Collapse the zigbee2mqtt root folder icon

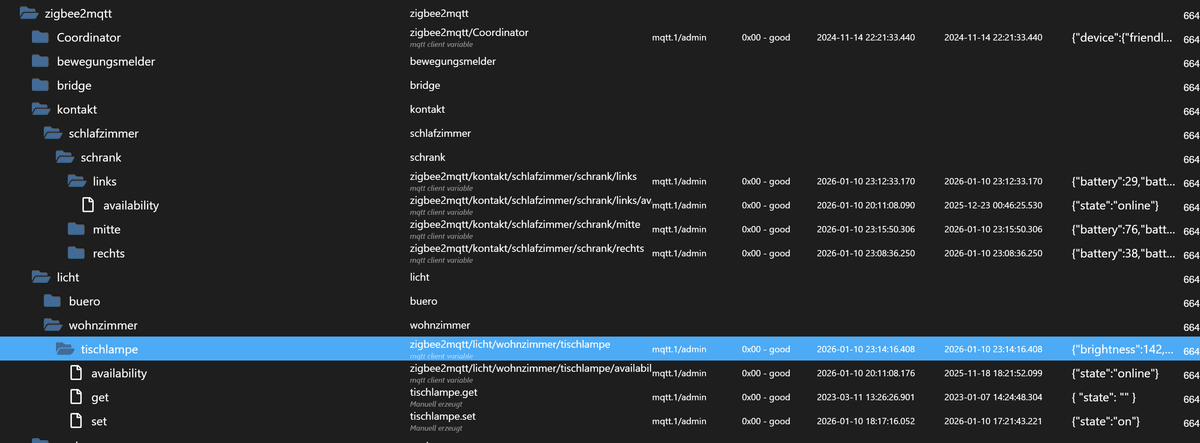point(29,14)
